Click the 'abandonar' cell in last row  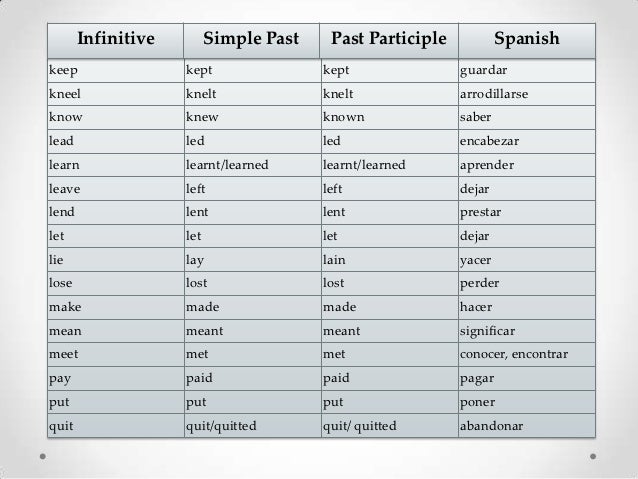527,426
